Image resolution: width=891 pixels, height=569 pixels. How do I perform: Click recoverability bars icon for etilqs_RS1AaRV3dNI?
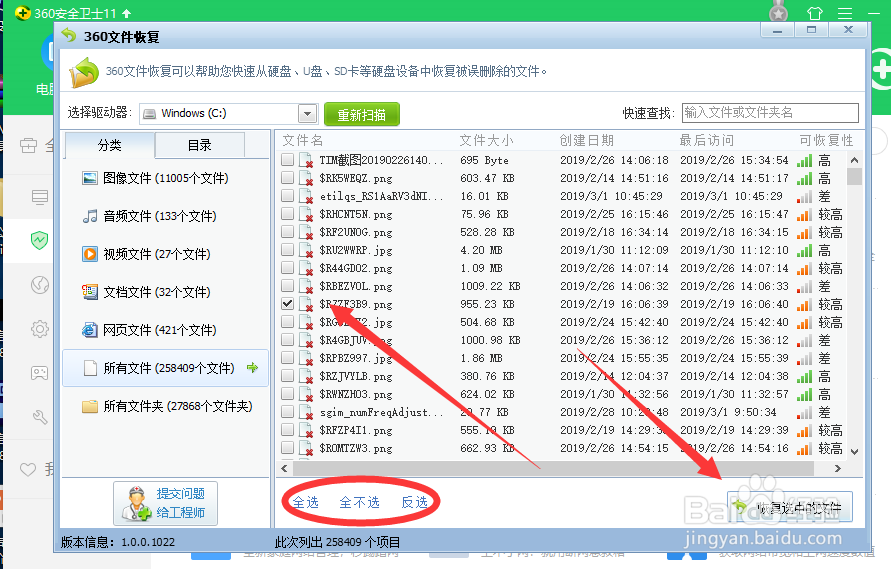[x=804, y=197]
